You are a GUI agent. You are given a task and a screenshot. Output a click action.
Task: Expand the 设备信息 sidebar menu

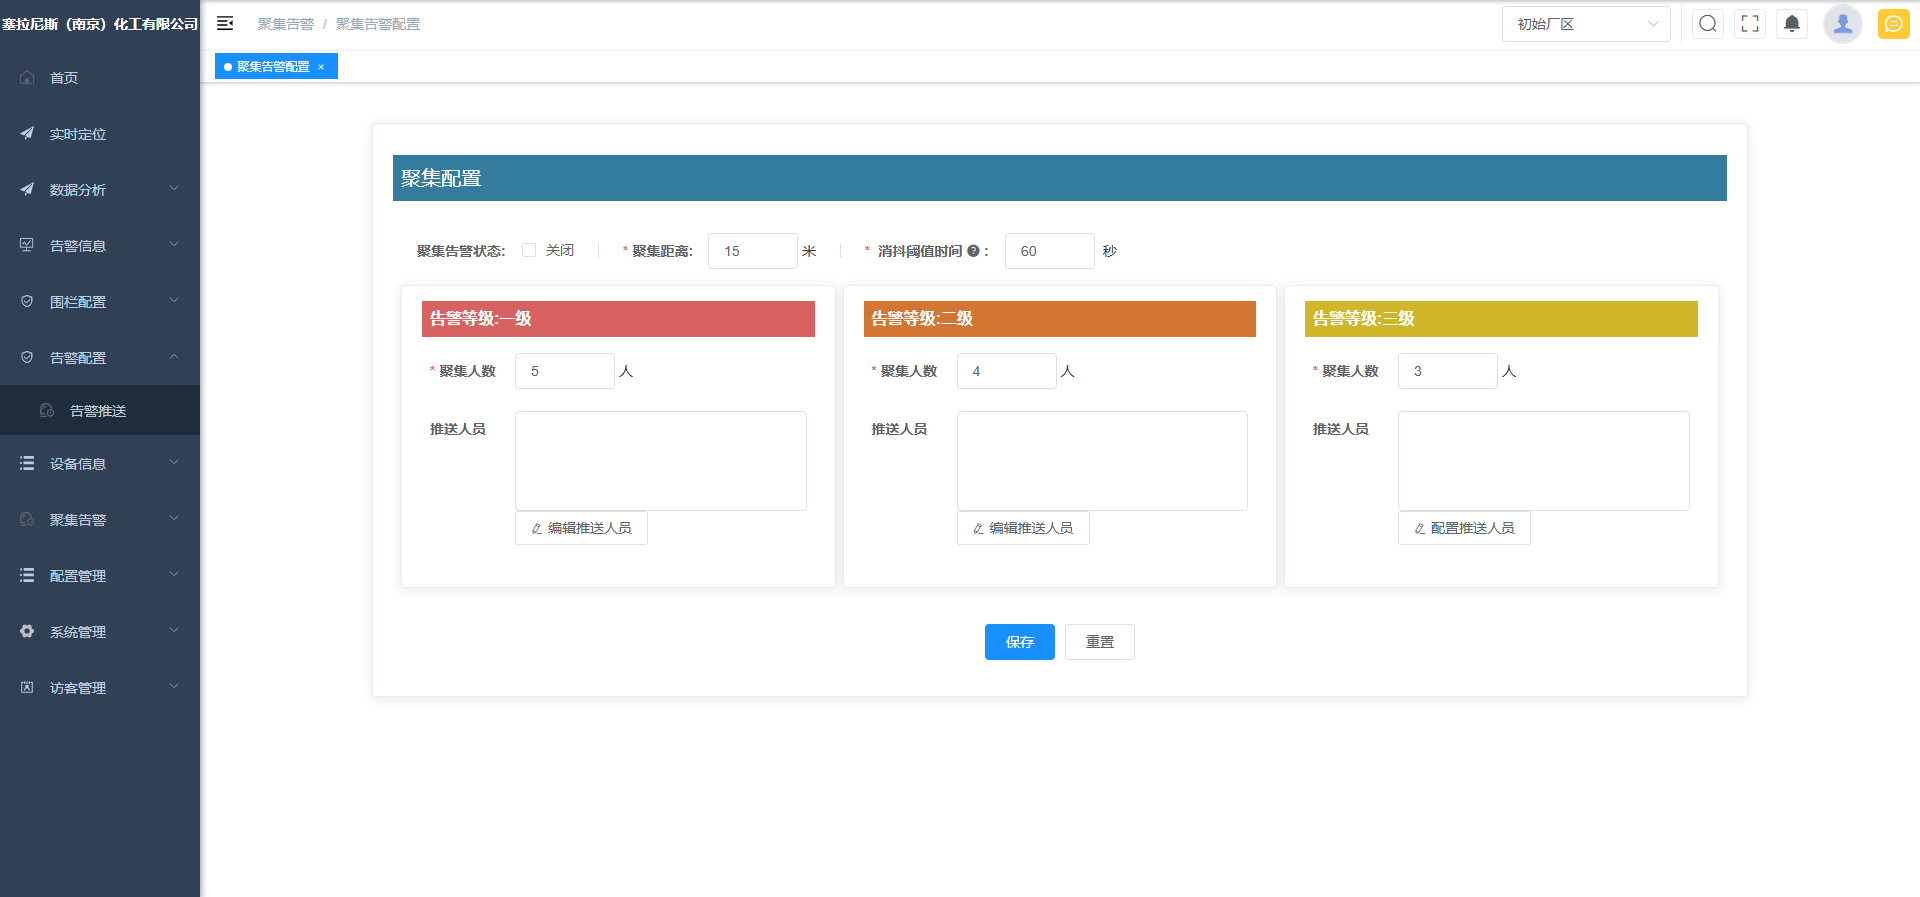[x=100, y=464]
